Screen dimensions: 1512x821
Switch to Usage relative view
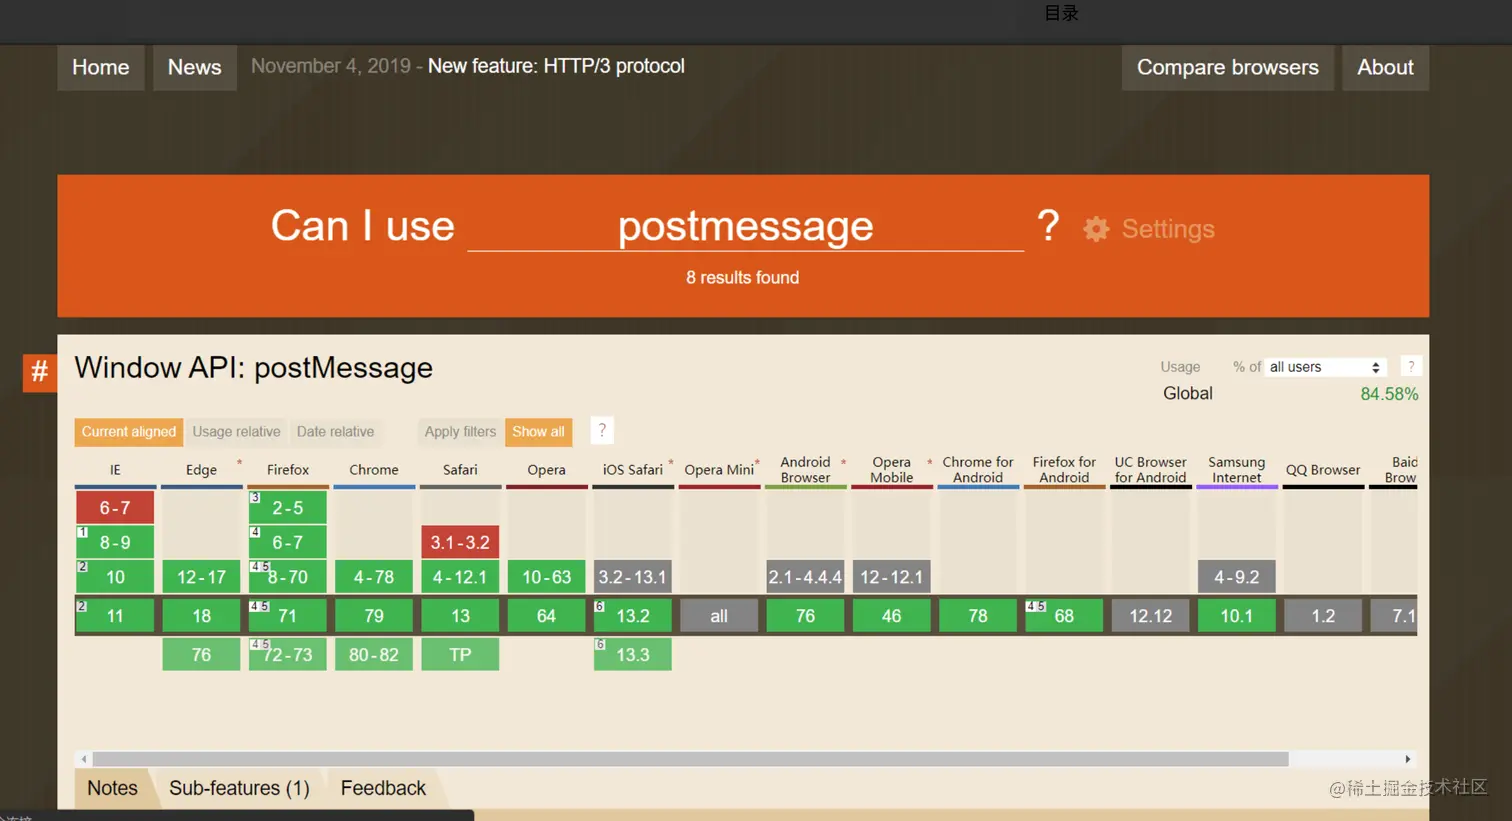[236, 432]
